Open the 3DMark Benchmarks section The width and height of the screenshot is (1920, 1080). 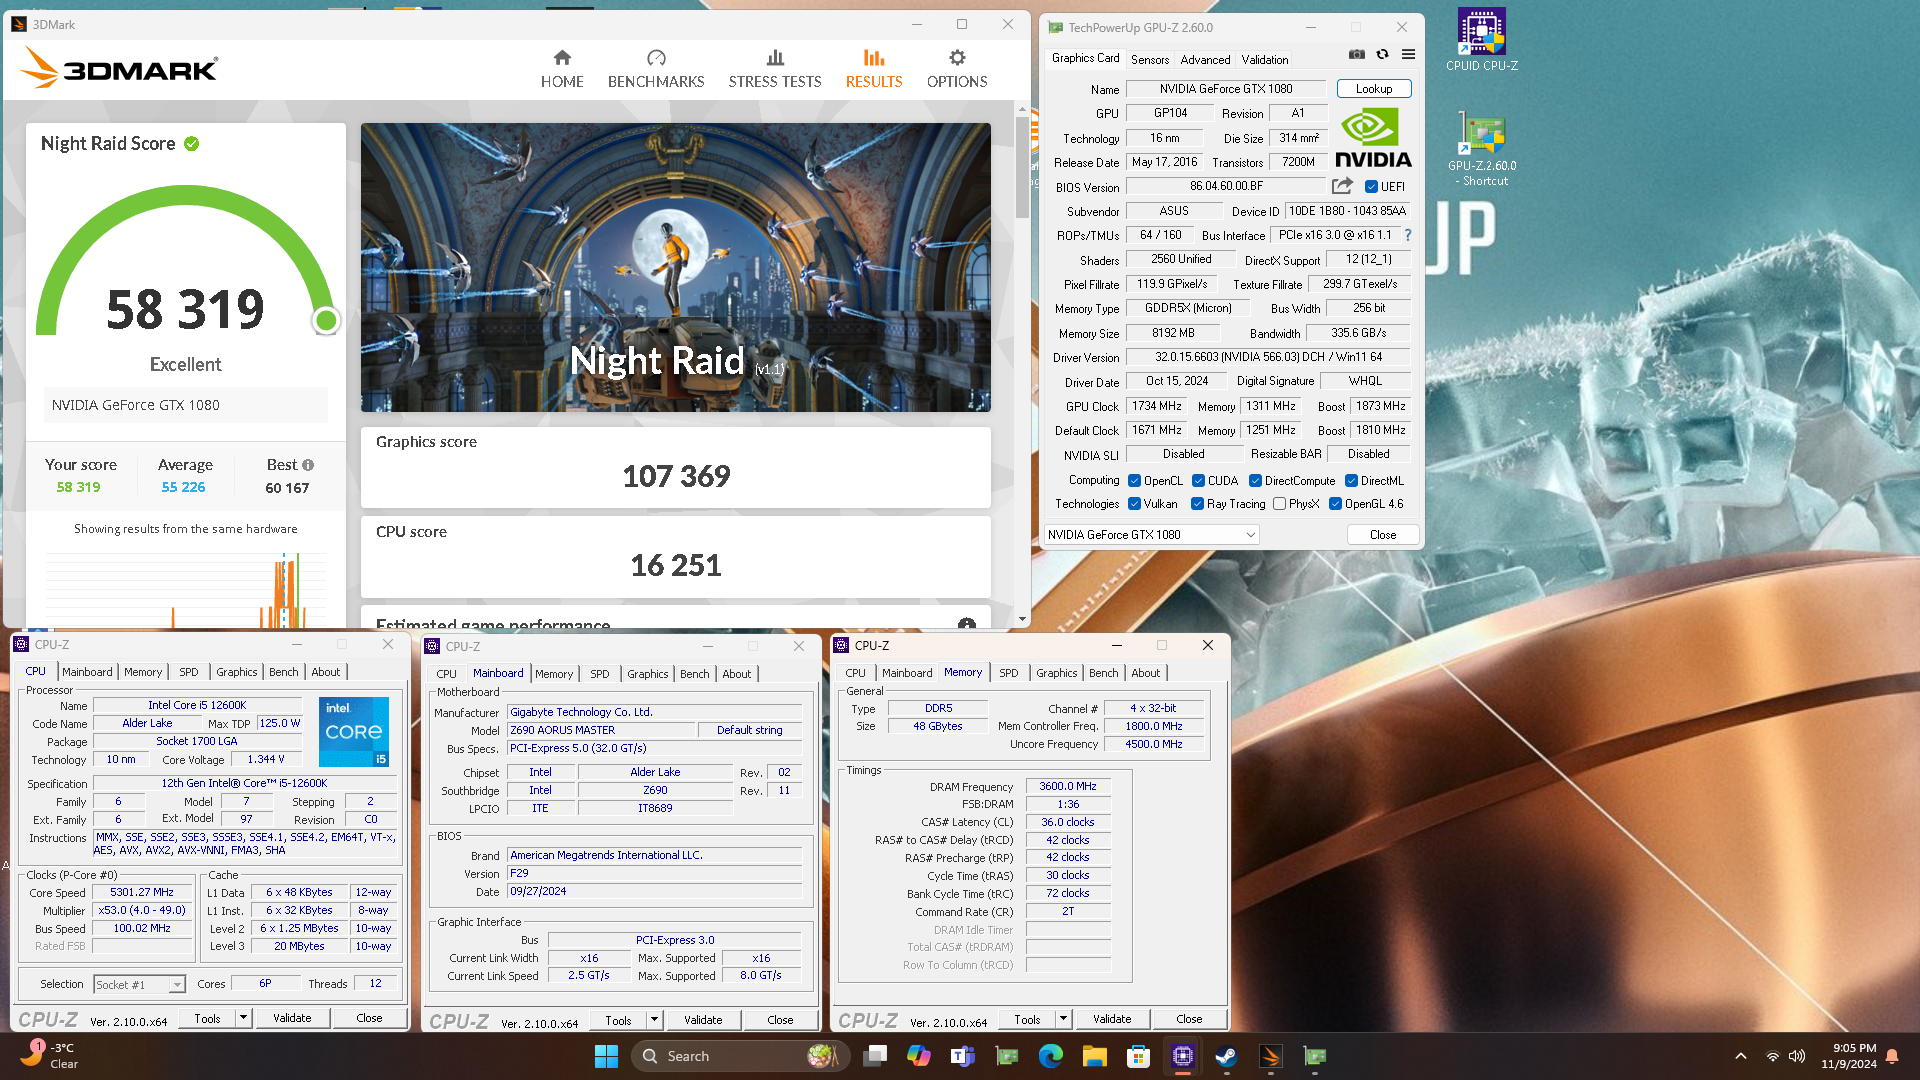pyautogui.click(x=656, y=69)
